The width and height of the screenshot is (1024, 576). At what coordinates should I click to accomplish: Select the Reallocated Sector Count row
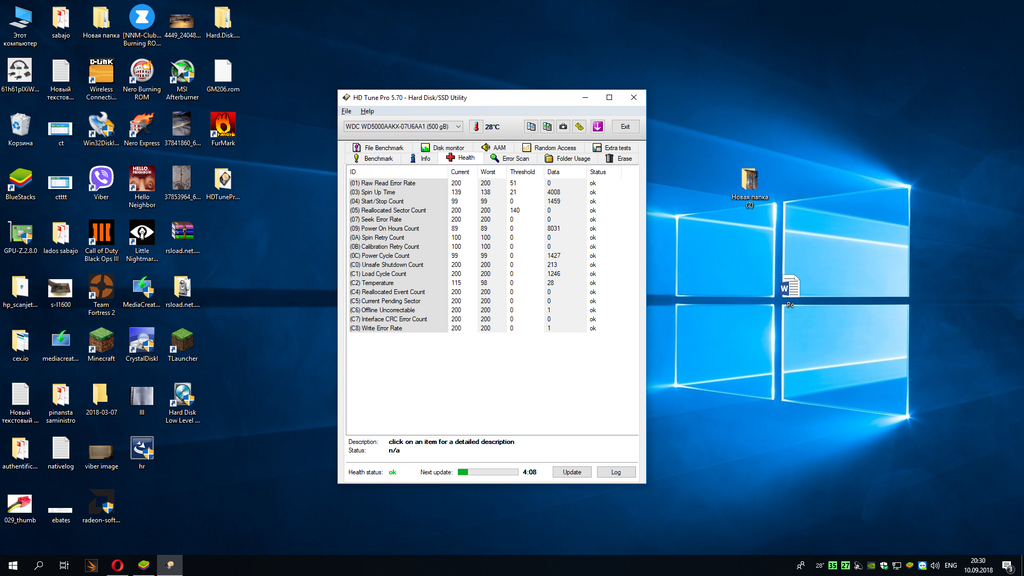click(388, 210)
